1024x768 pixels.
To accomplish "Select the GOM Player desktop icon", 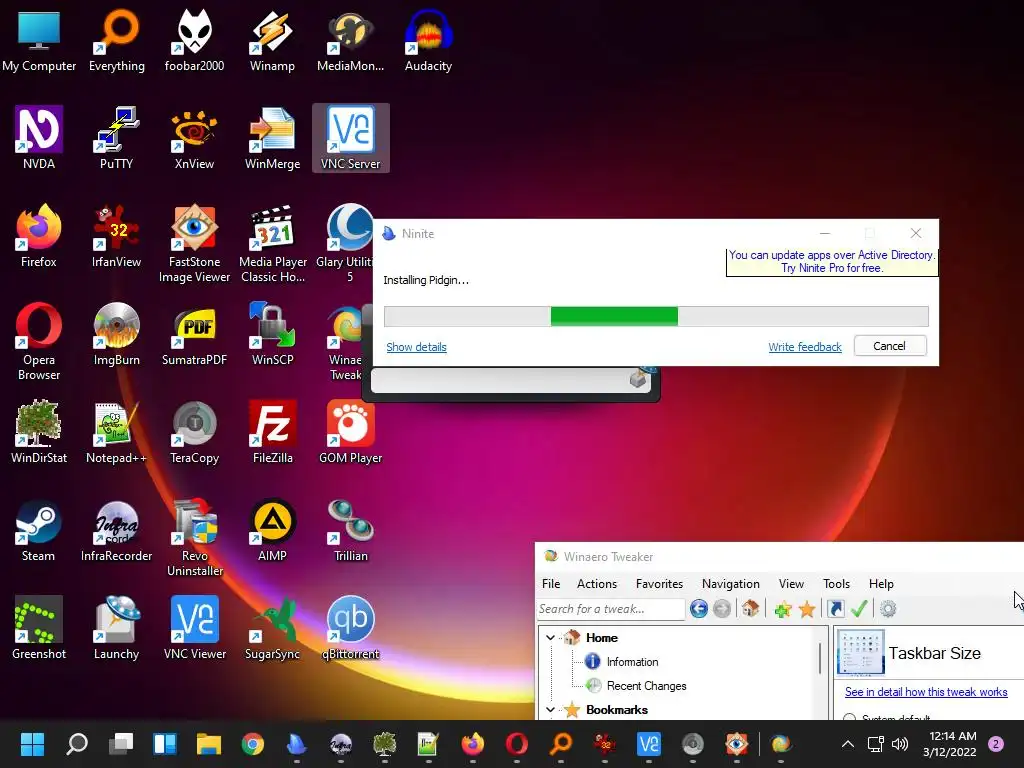I will click(x=350, y=432).
